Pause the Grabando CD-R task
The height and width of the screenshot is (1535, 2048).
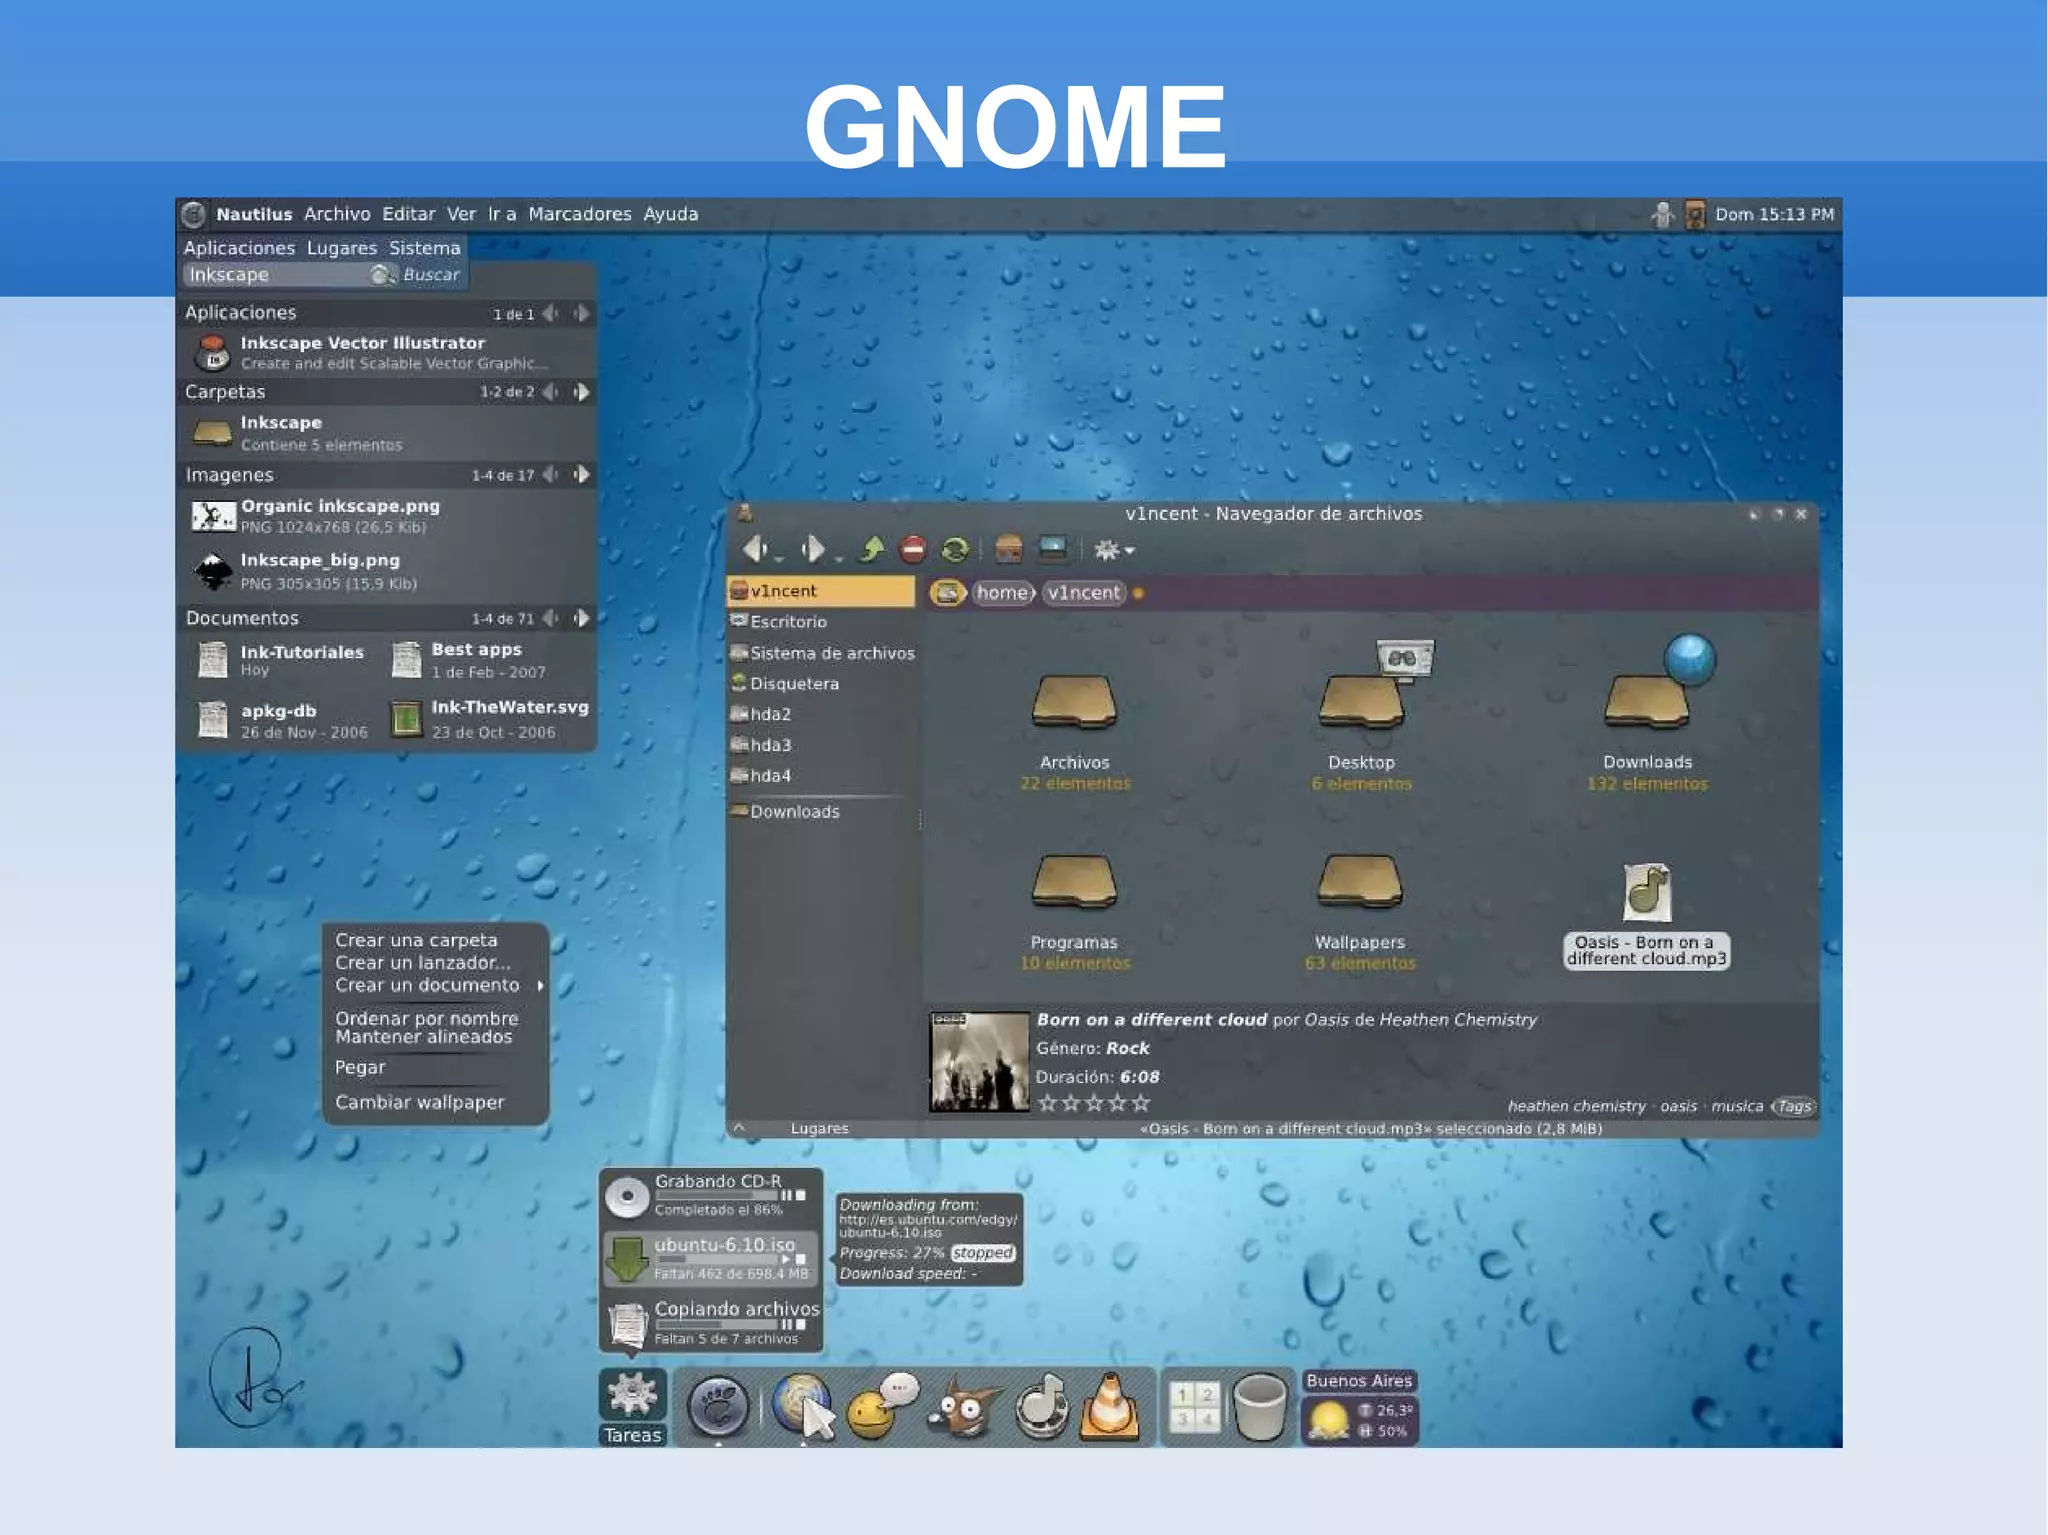[786, 1195]
